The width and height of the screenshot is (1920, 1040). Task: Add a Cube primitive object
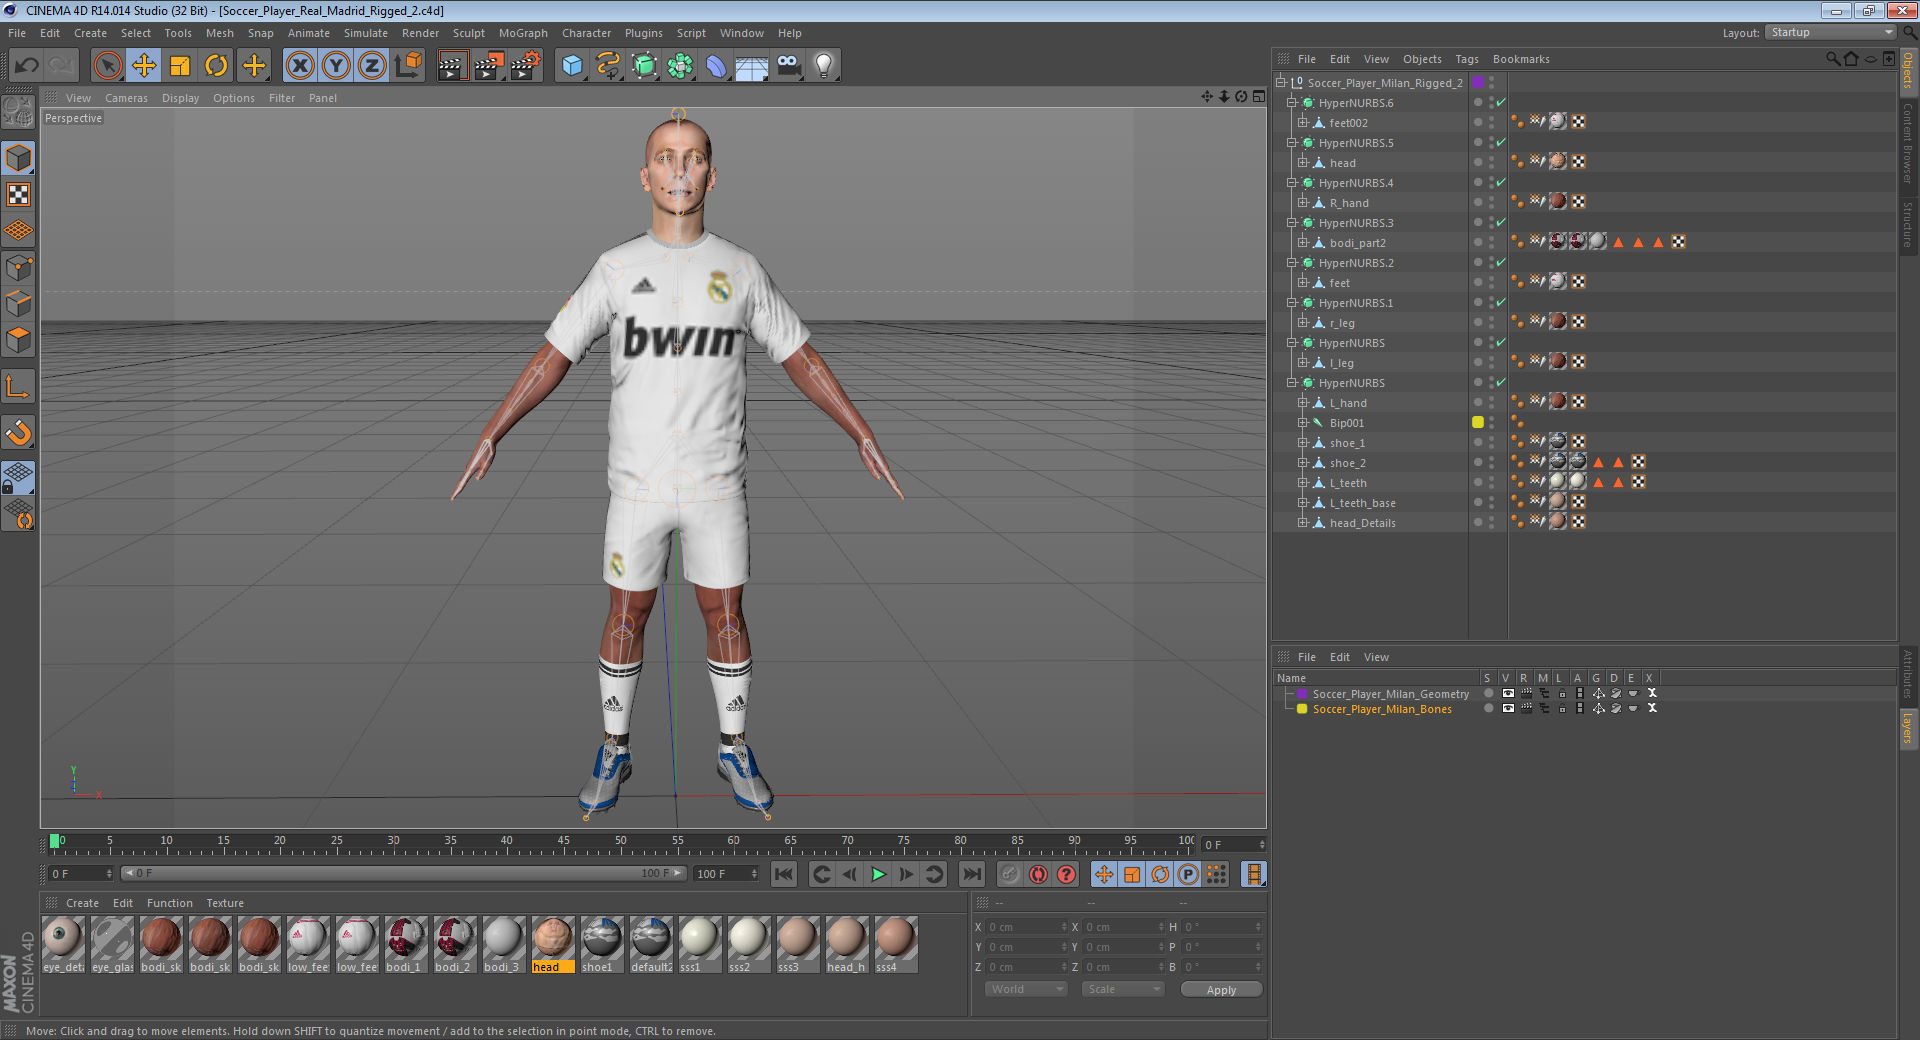pyautogui.click(x=571, y=65)
